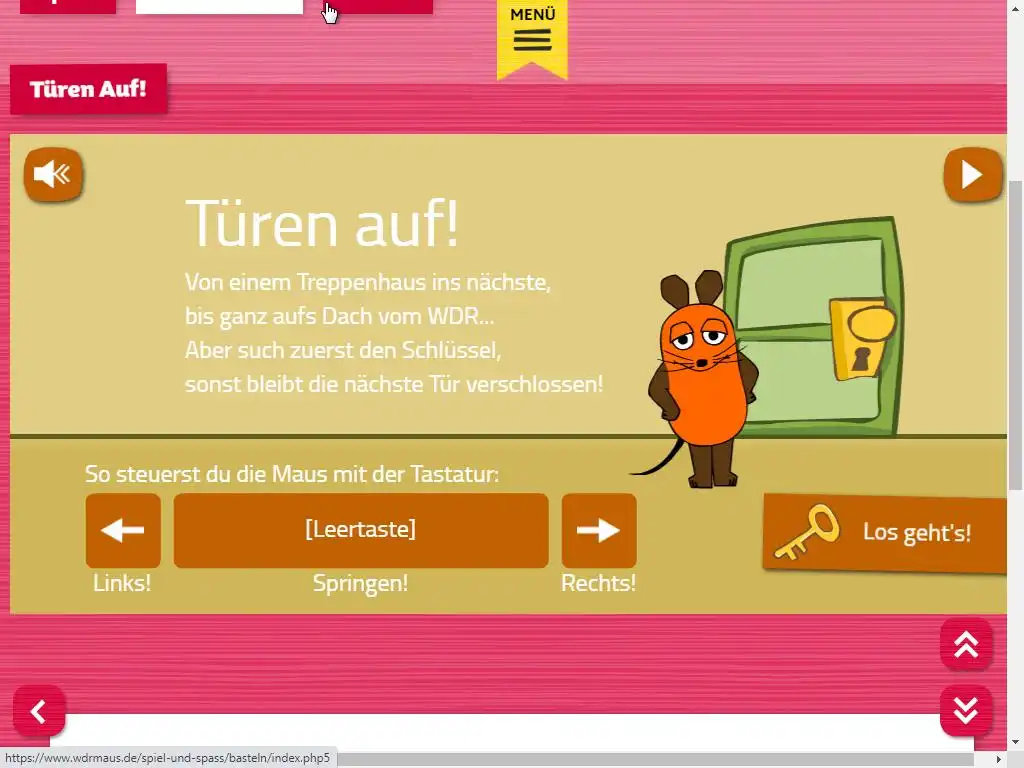Click the 'Links!' label
This screenshot has height=768, width=1024.
coord(122,583)
